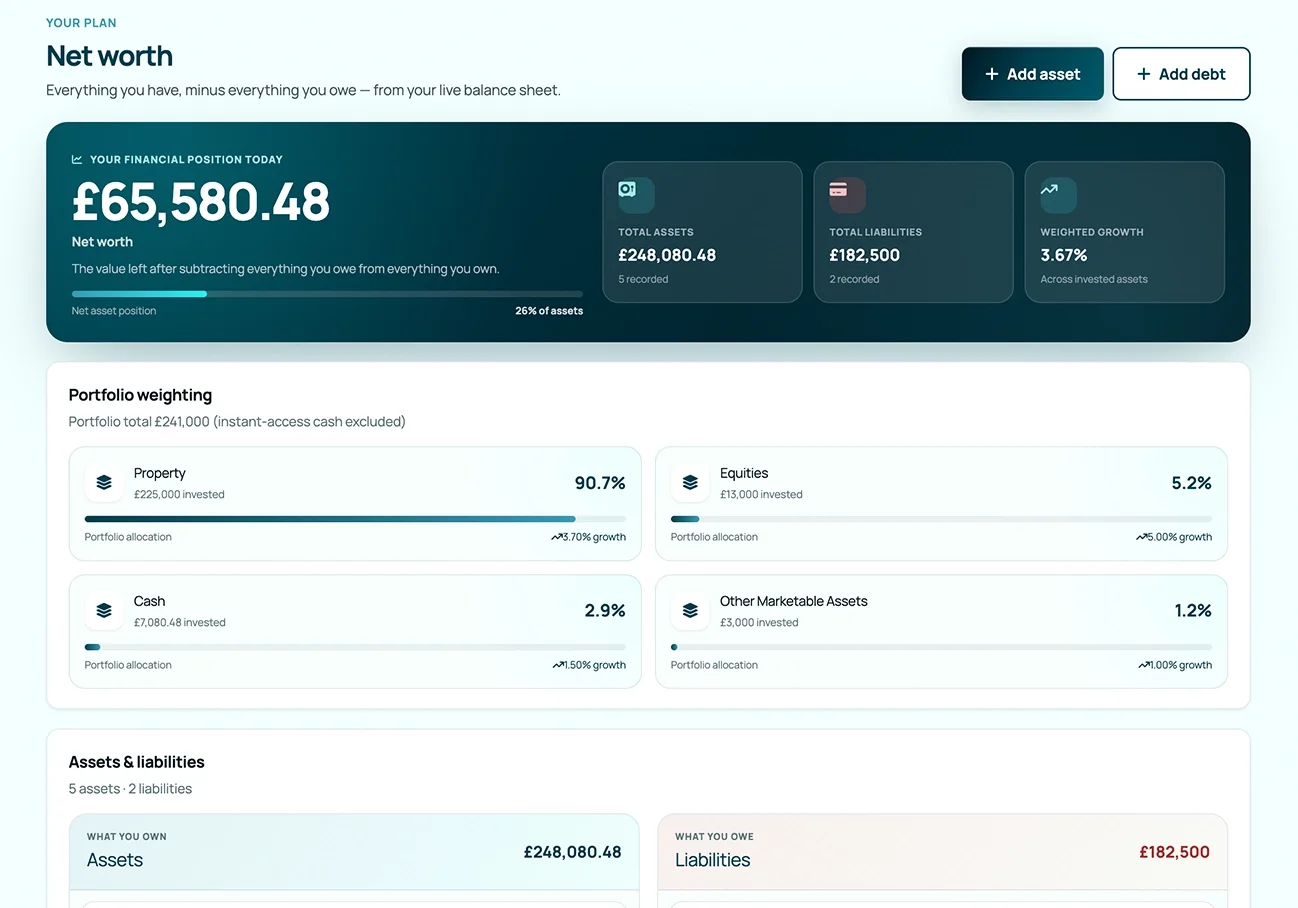Click the trend arrow next to 3.70% growth

coord(557,537)
